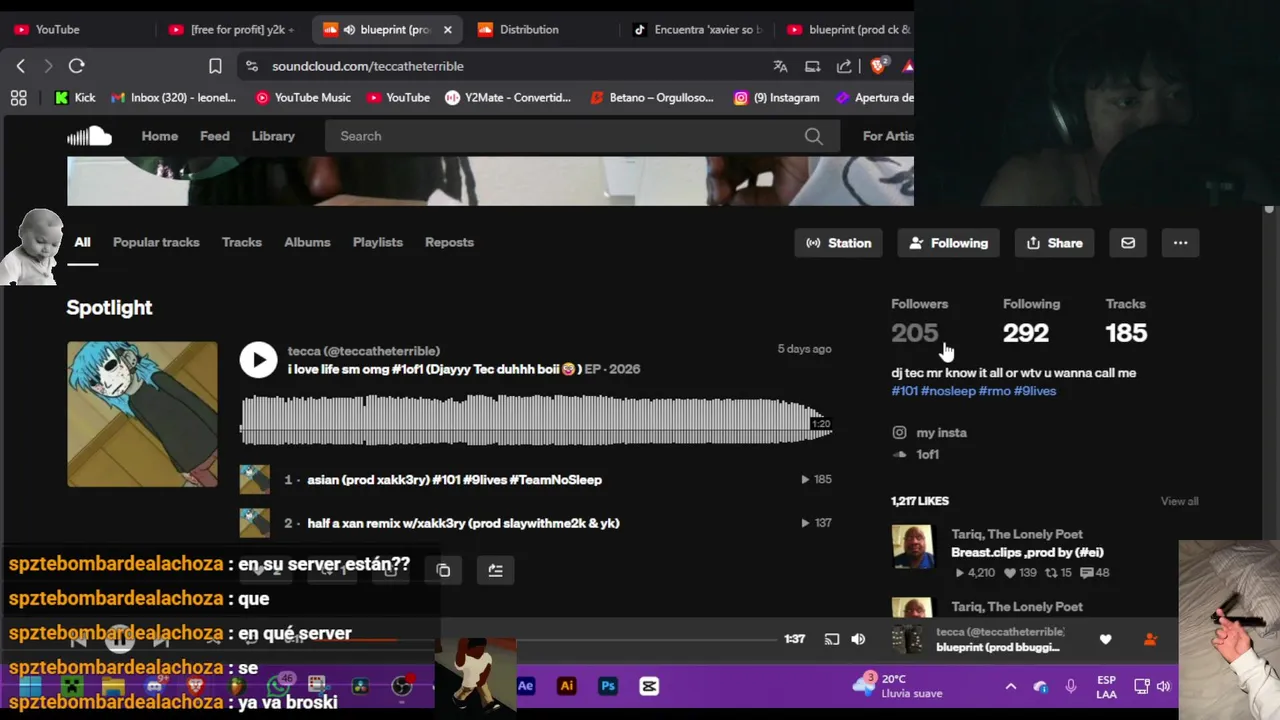The height and width of the screenshot is (720, 1280).
Task: Add Spotlight EP to Next up icon
Action: (495, 570)
